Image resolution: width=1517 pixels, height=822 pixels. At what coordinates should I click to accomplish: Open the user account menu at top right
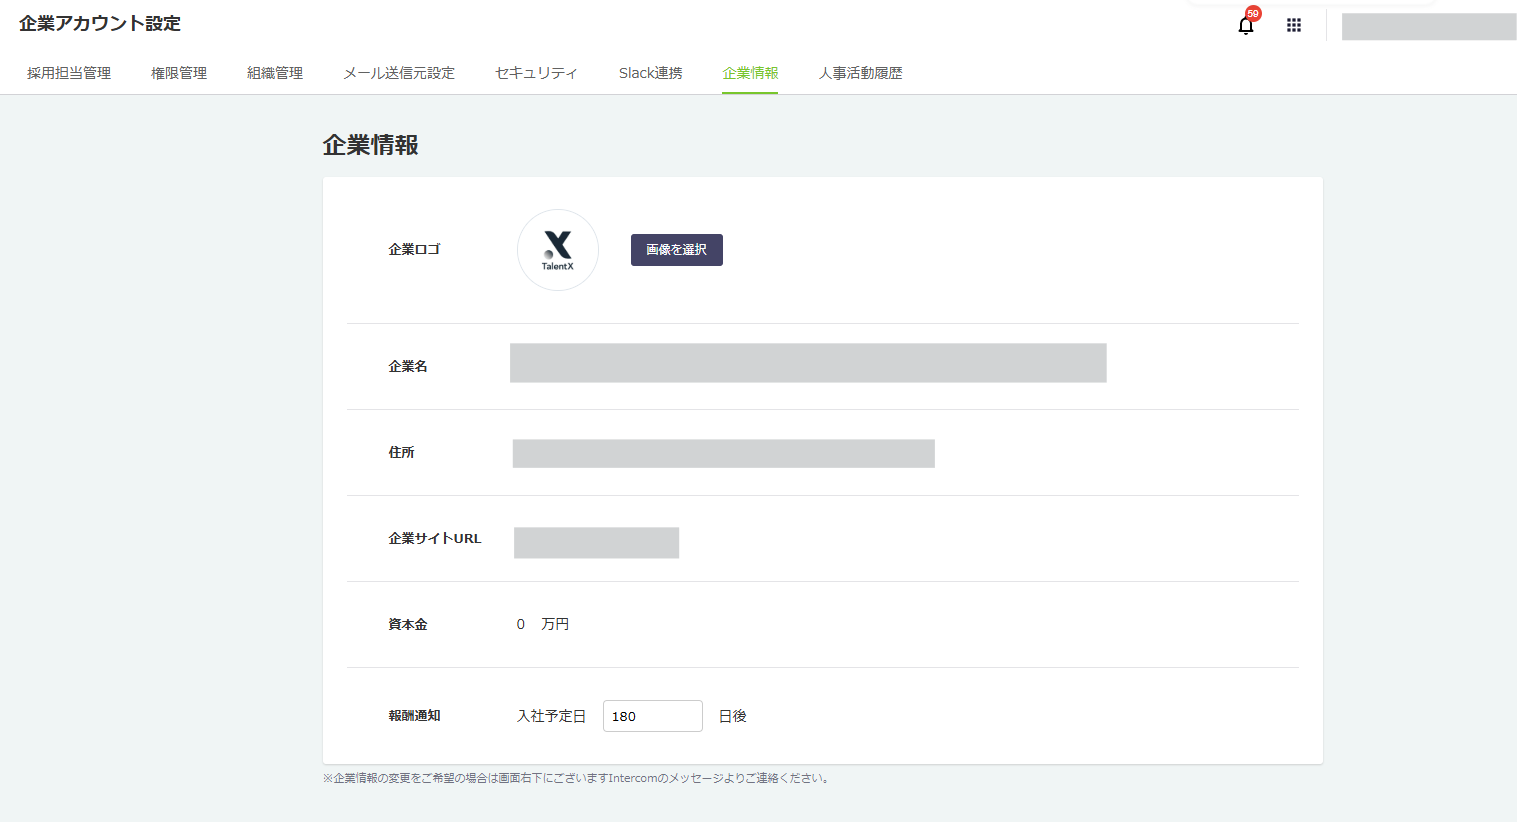coord(1428,27)
